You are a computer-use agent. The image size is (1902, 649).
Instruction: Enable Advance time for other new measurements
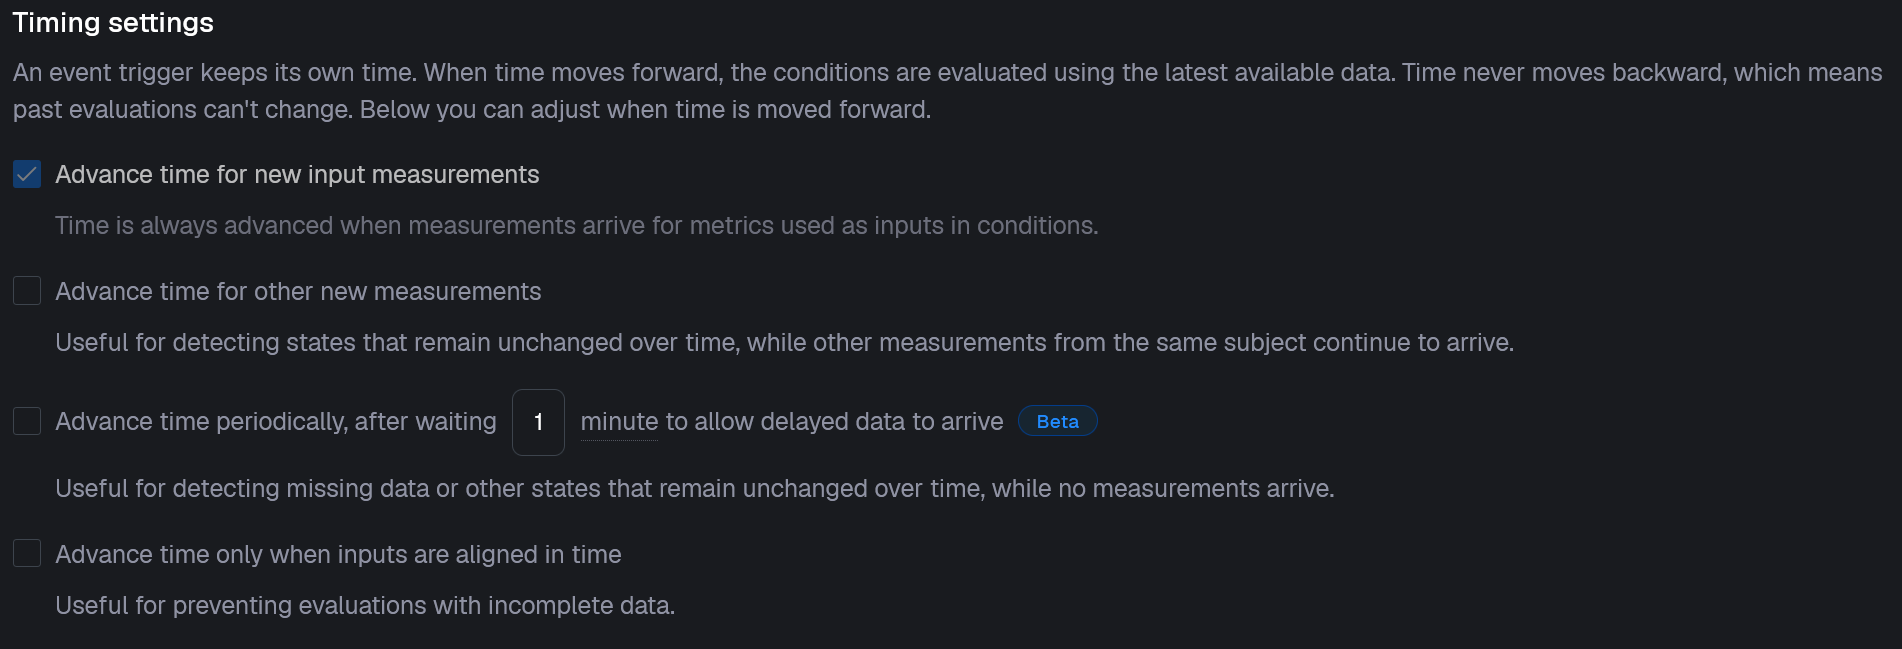[26, 291]
